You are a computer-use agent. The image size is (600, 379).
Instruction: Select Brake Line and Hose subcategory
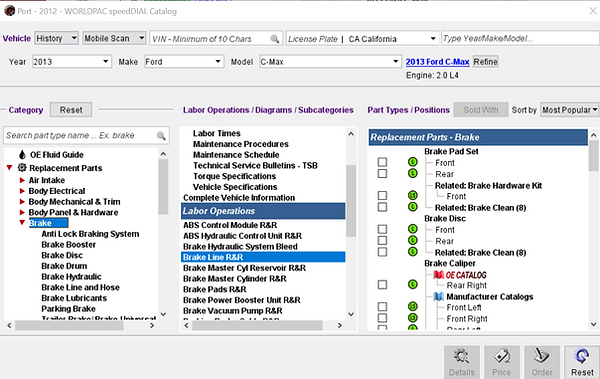80,287
